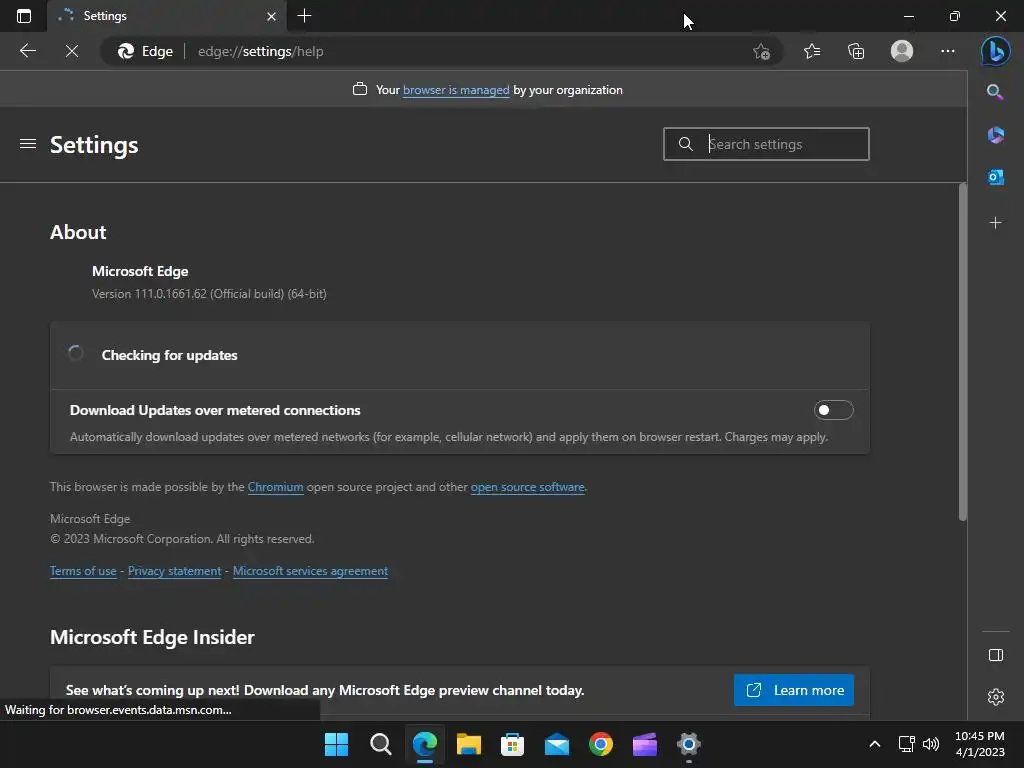Open Bing Discover button
Image resolution: width=1024 pixels, height=768 pixels.
coord(996,51)
